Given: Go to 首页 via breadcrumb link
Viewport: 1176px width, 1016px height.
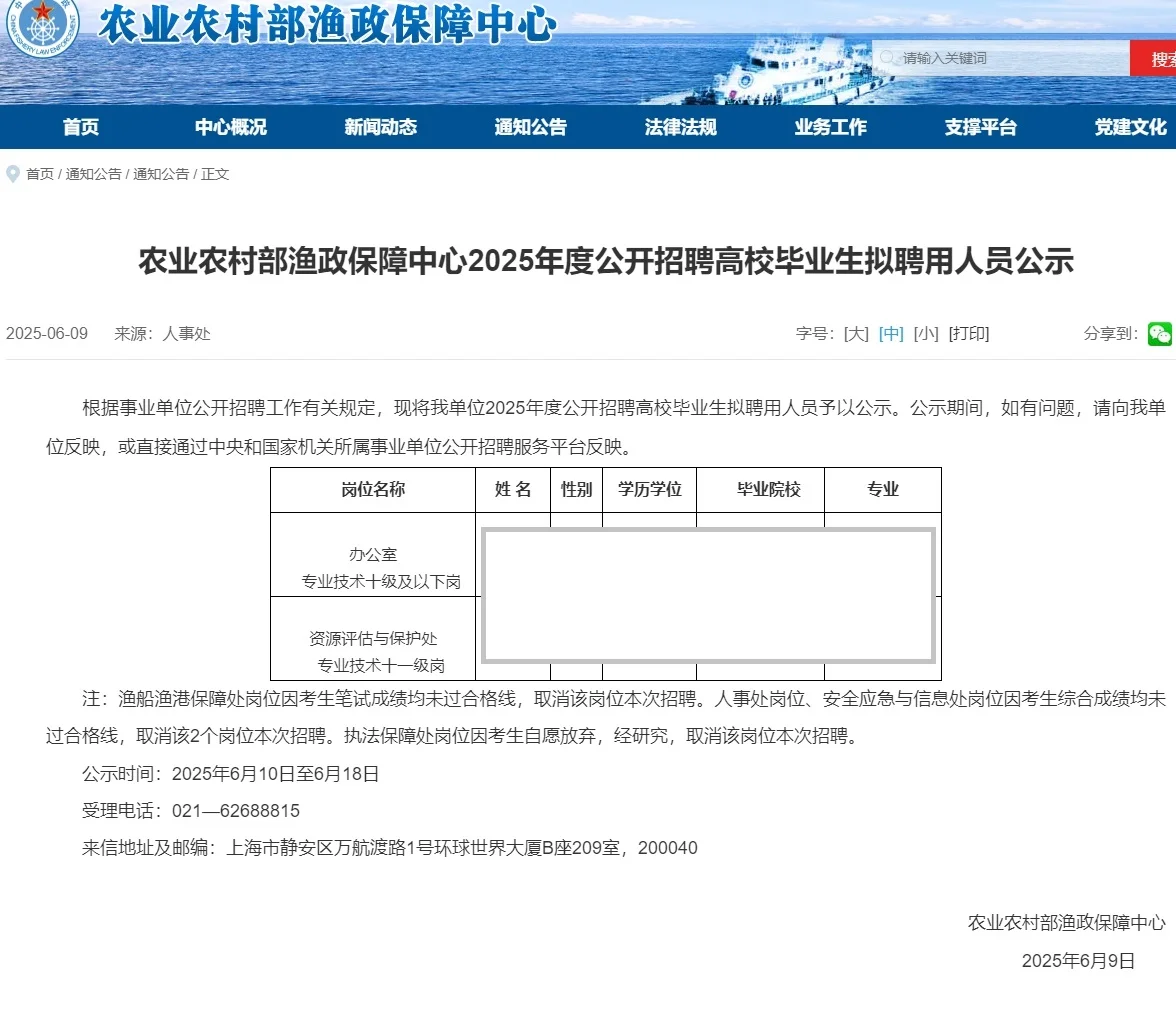Looking at the screenshot, I should pos(40,174).
